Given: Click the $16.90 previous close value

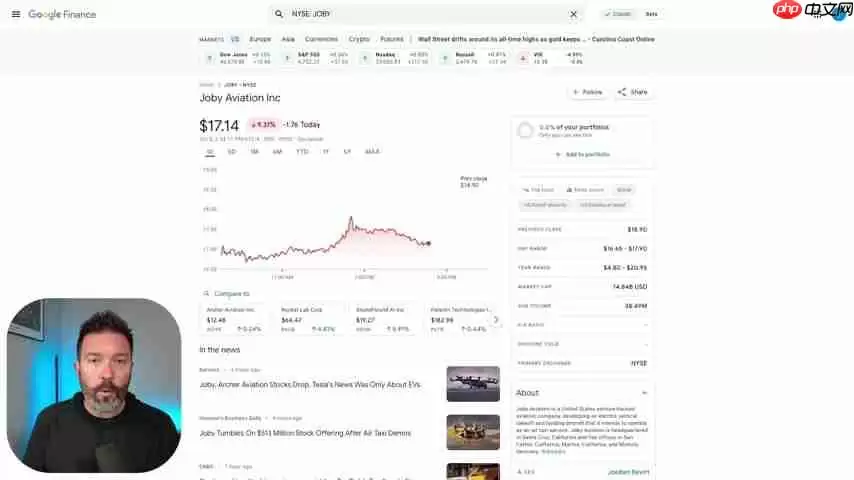Looking at the screenshot, I should [637, 229].
